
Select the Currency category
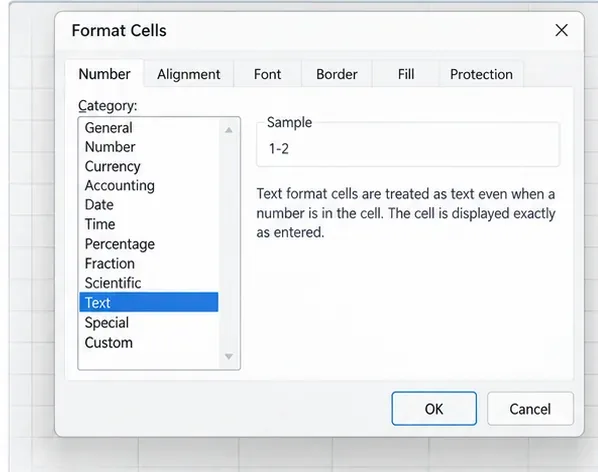tap(149, 166)
